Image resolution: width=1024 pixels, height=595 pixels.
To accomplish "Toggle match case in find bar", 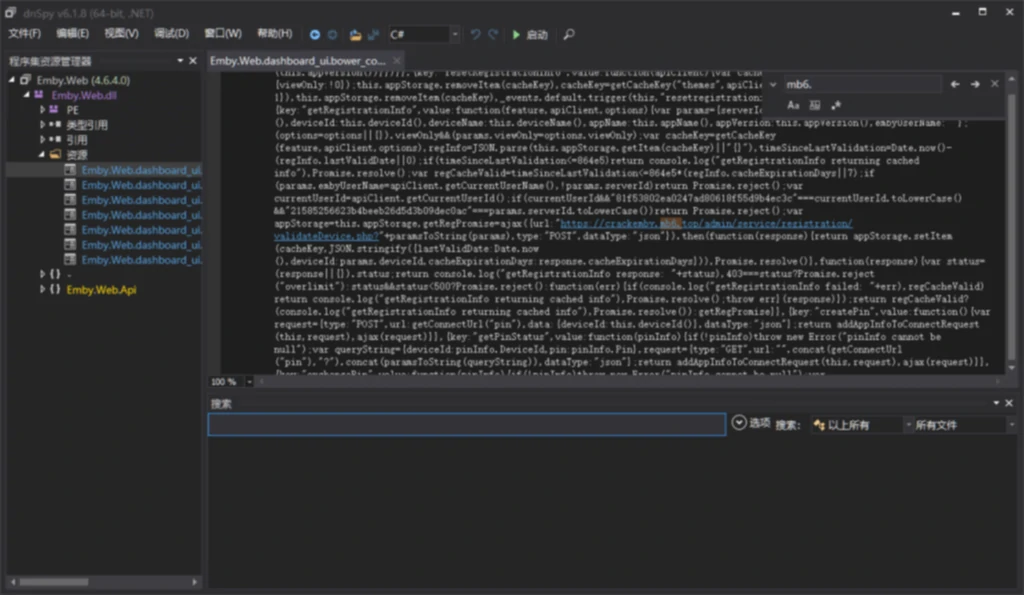I will [793, 105].
